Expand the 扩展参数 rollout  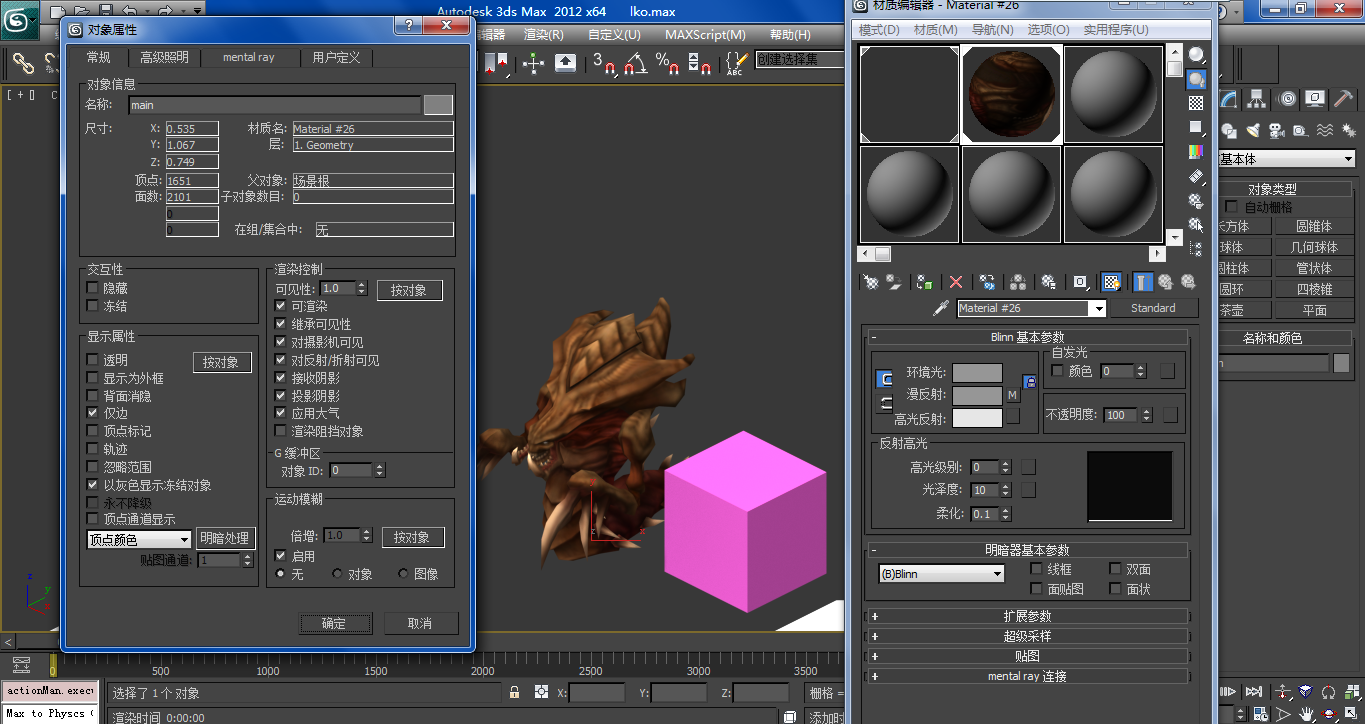point(1027,616)
